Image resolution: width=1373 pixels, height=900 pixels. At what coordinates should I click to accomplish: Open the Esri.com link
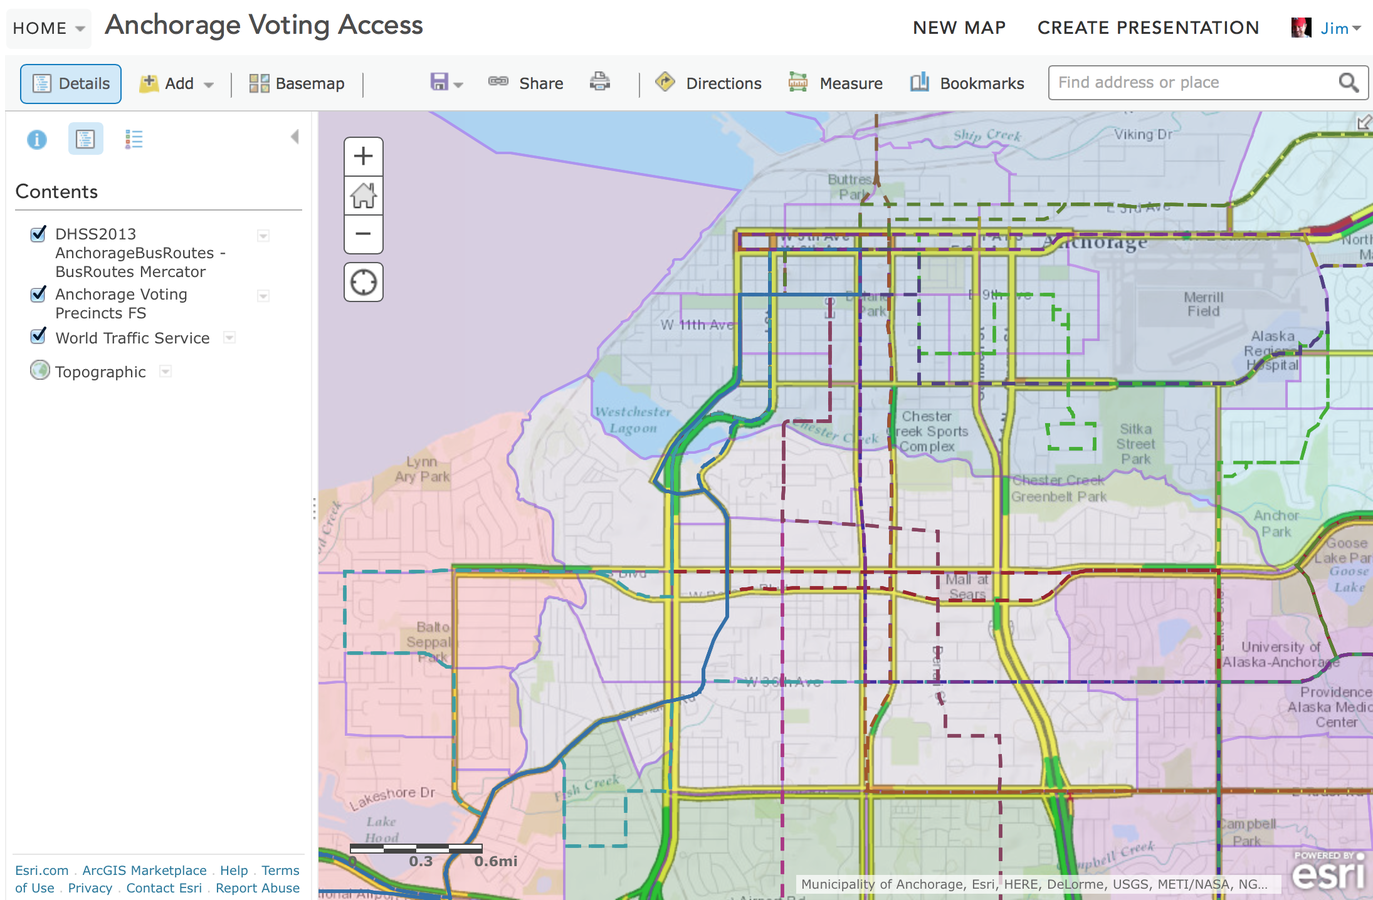click(42, 871)
